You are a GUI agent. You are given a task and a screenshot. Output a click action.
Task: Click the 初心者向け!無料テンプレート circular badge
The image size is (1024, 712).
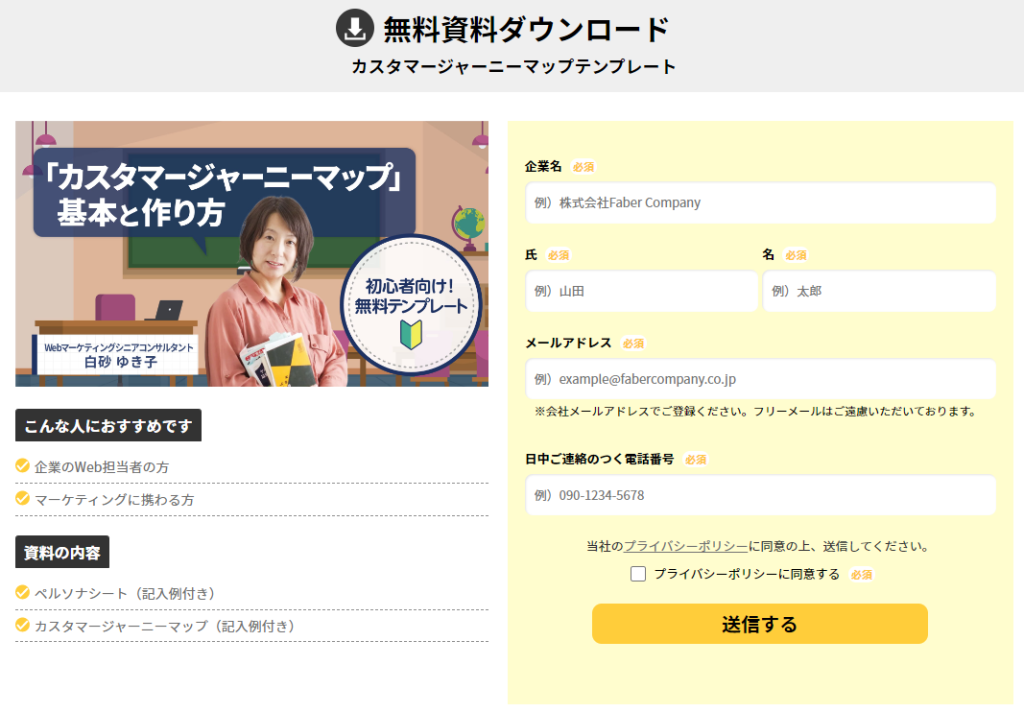pyautogui.click(x=411, y=304)
